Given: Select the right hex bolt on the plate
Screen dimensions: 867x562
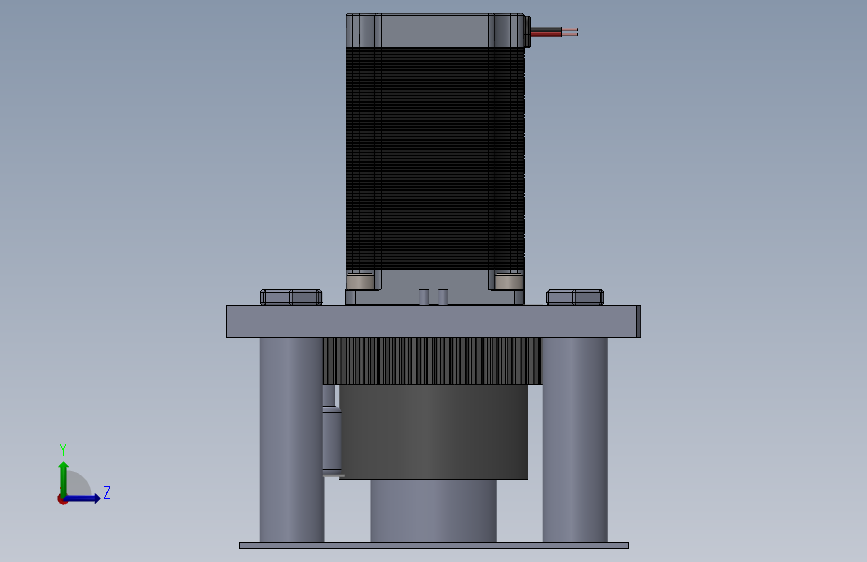Looking at the screenshot, I should [x=575, y=297].
